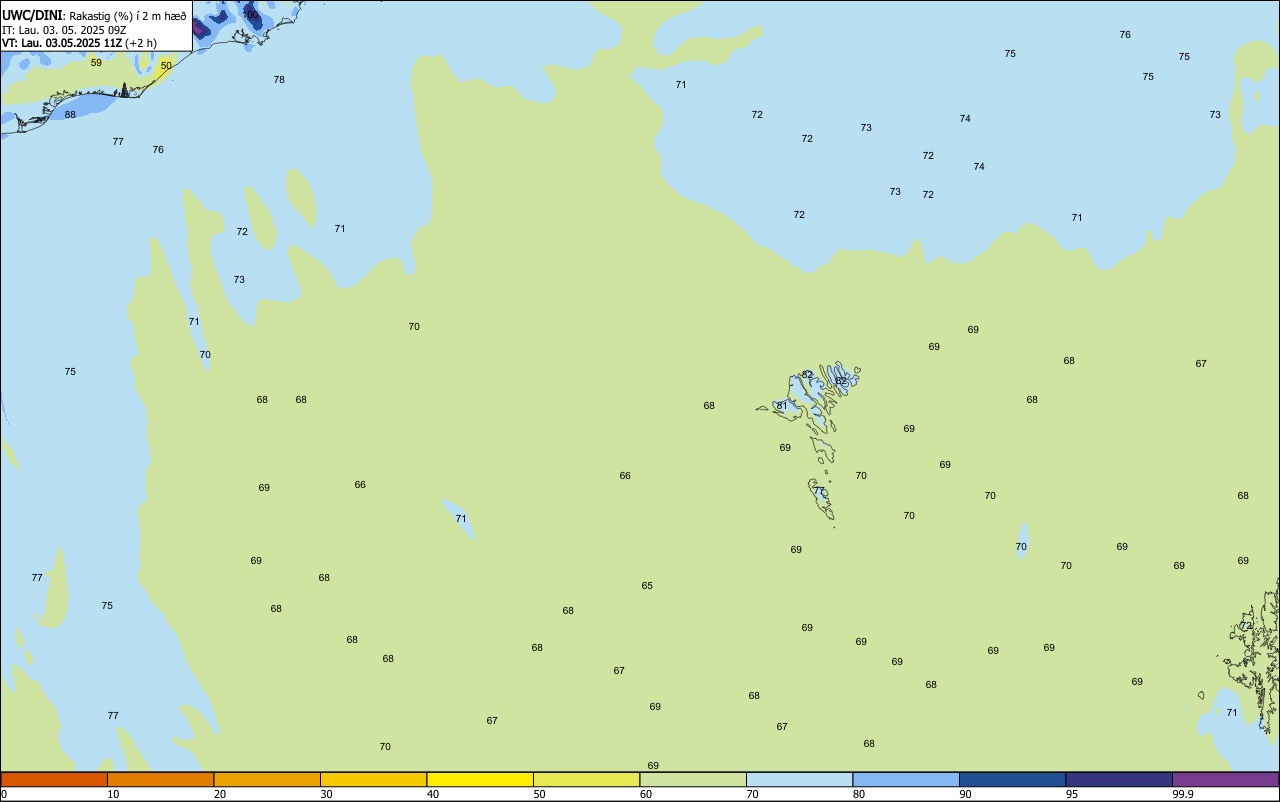This screenshot has width=1280, height=802.
Task: Click the '88' humidity value near the coast
Action: tap(70, 115)
